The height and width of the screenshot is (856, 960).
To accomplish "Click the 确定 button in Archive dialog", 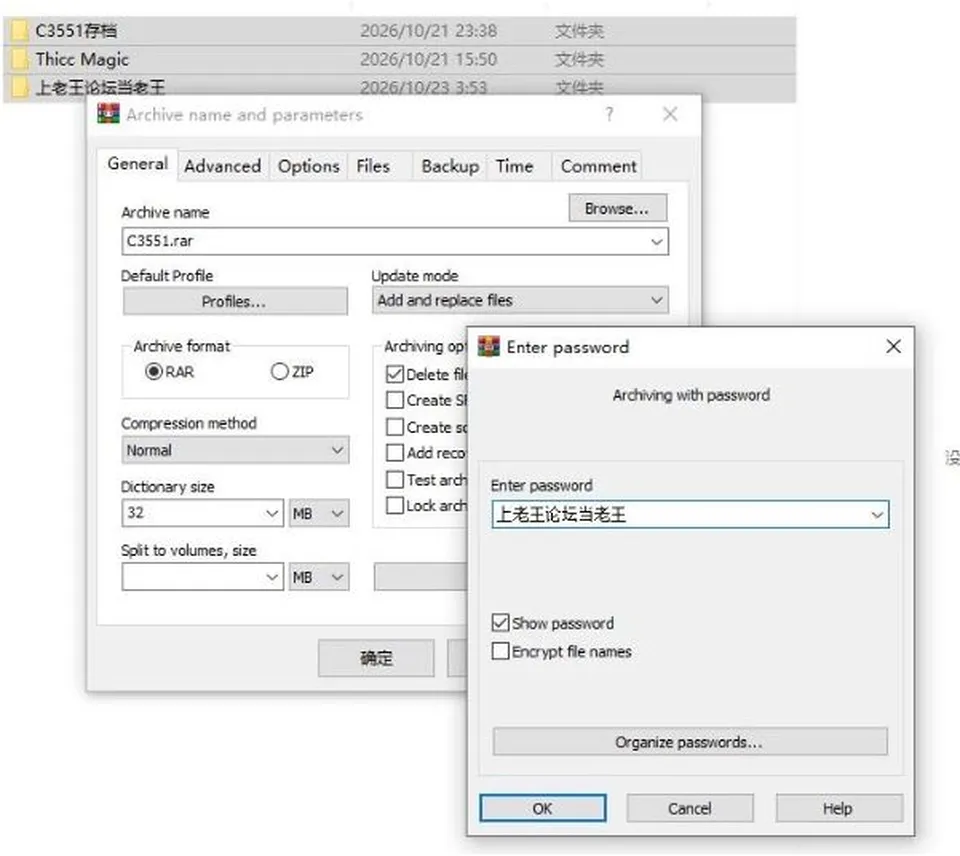I will [x=376, y=658].
